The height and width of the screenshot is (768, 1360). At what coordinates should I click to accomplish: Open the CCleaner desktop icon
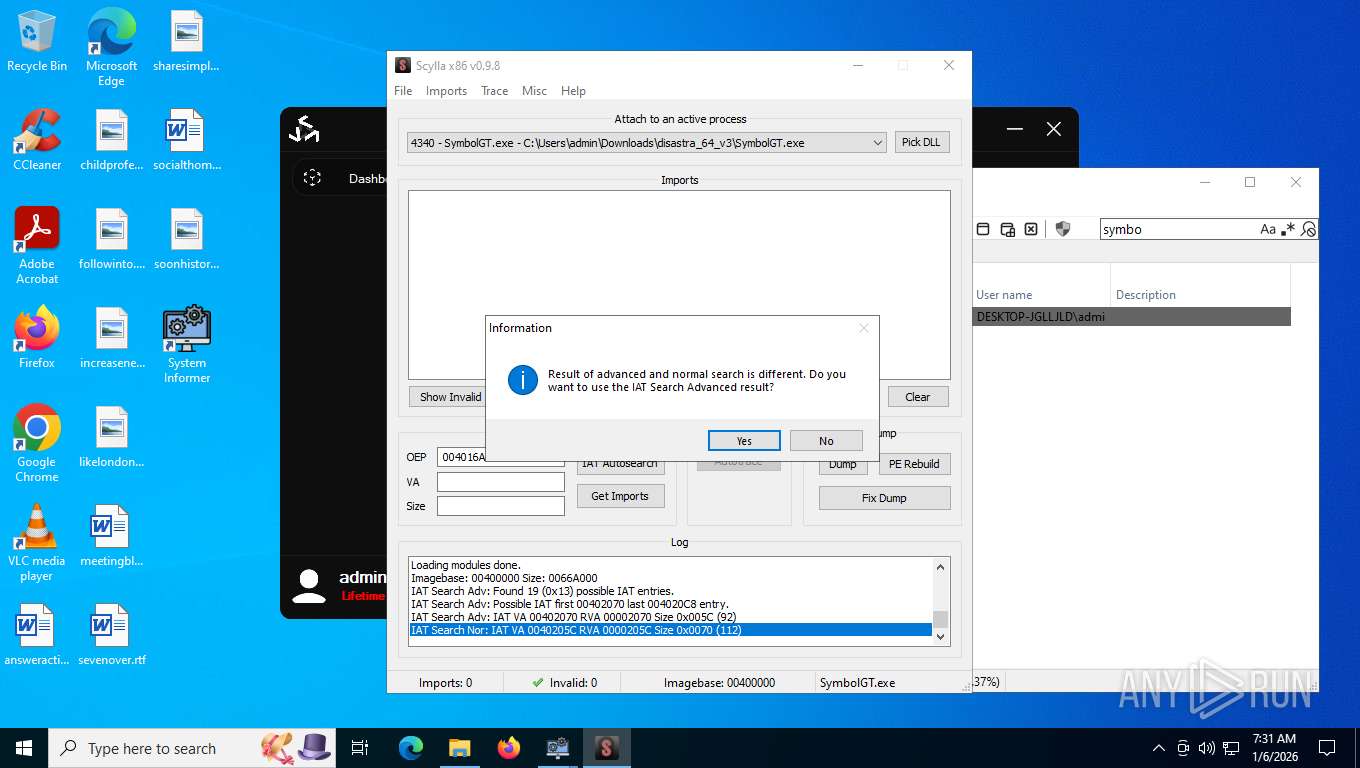pyautogui.click(x=37, y=140)
